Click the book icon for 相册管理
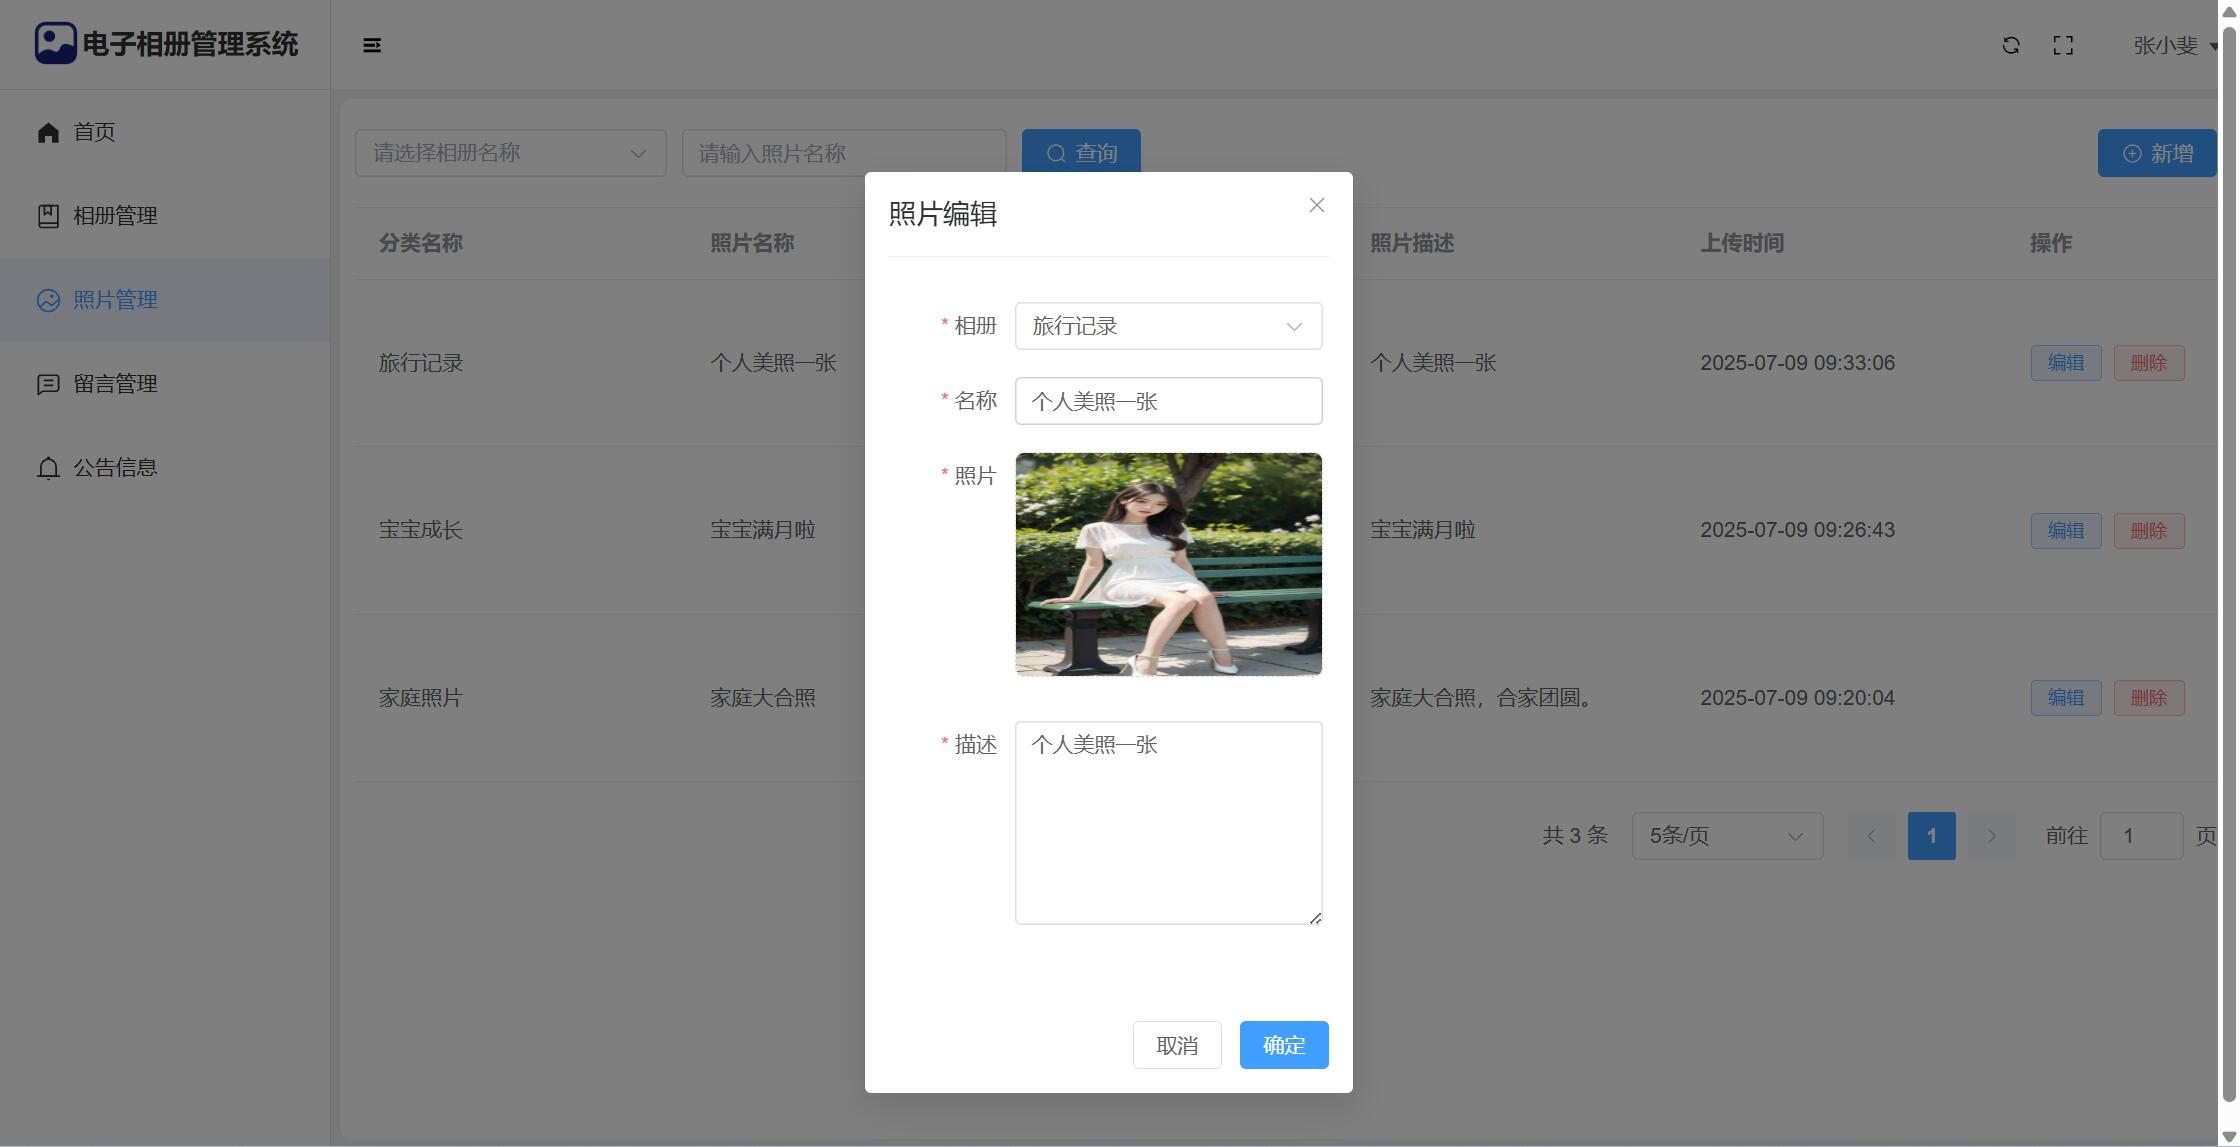This screenshot has height=1147, width=2240. coord(48,216)
